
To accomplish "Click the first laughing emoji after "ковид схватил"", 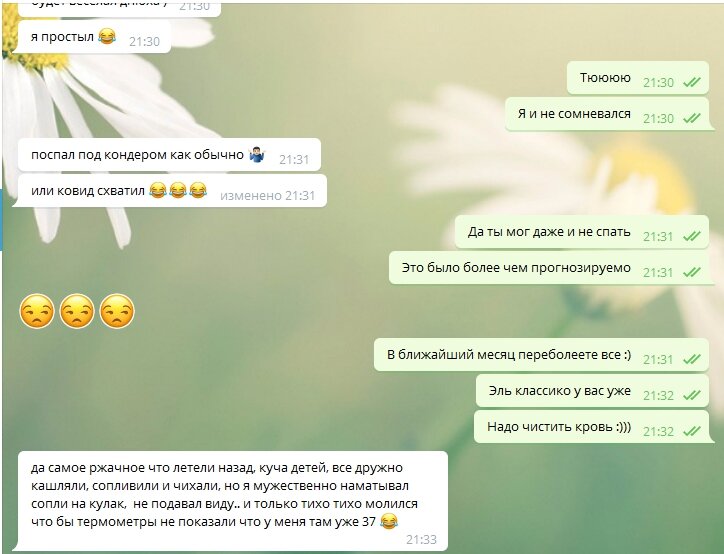I will (x=157, y=190).
